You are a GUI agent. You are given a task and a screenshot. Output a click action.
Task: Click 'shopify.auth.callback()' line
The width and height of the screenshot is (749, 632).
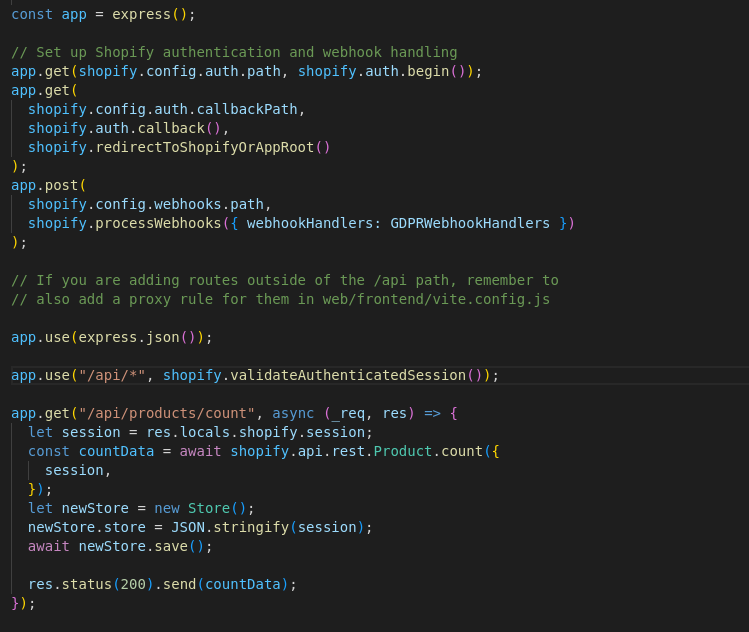[128, 129]
